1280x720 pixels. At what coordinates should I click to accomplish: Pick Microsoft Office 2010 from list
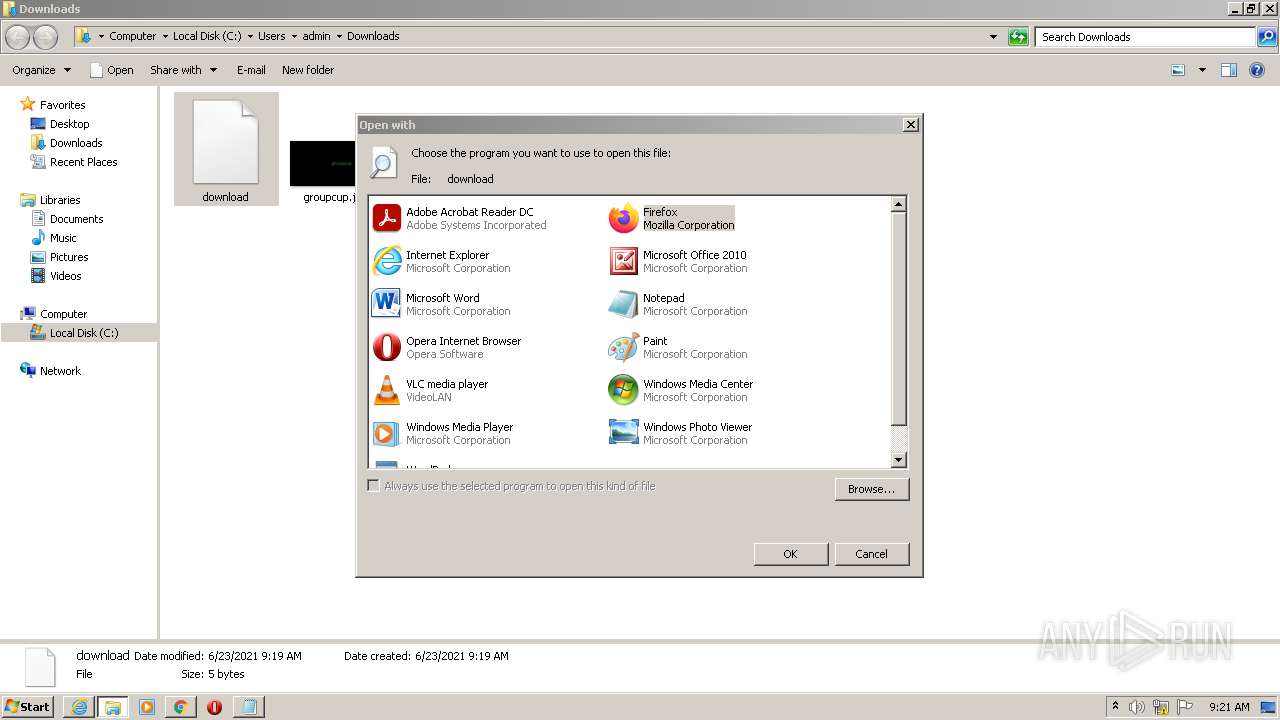coord(678,261)
